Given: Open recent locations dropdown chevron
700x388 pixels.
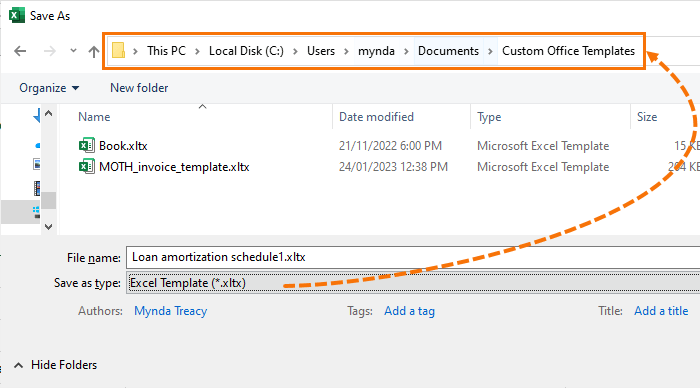Looking at the screenshot, I should [x=73, y=50].
